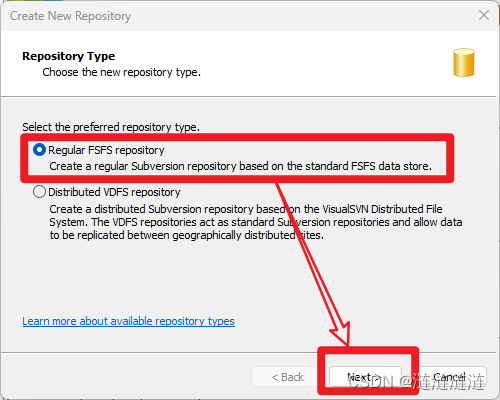Screen dimensions: 500x400
Task: Close the Create New Repository dialog
Action: pyautogui.click(x=484, y=15)
